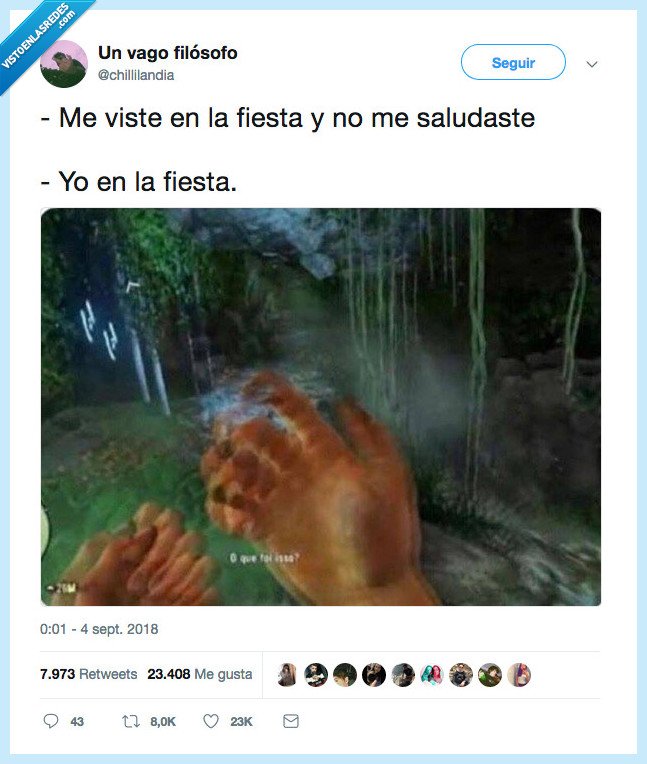The image size is (647, 764).
Task: Open the last liker avatar in row
Action: point(519,675)
